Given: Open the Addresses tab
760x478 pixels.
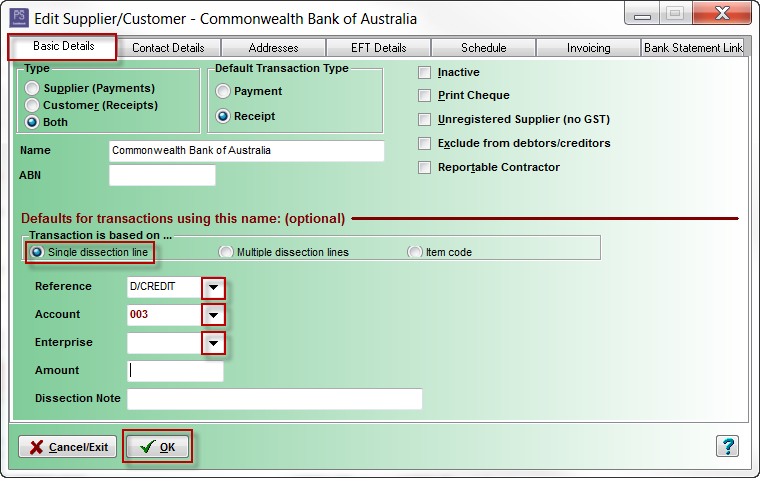Looking at the screenshot, I should tap(273, 48).
